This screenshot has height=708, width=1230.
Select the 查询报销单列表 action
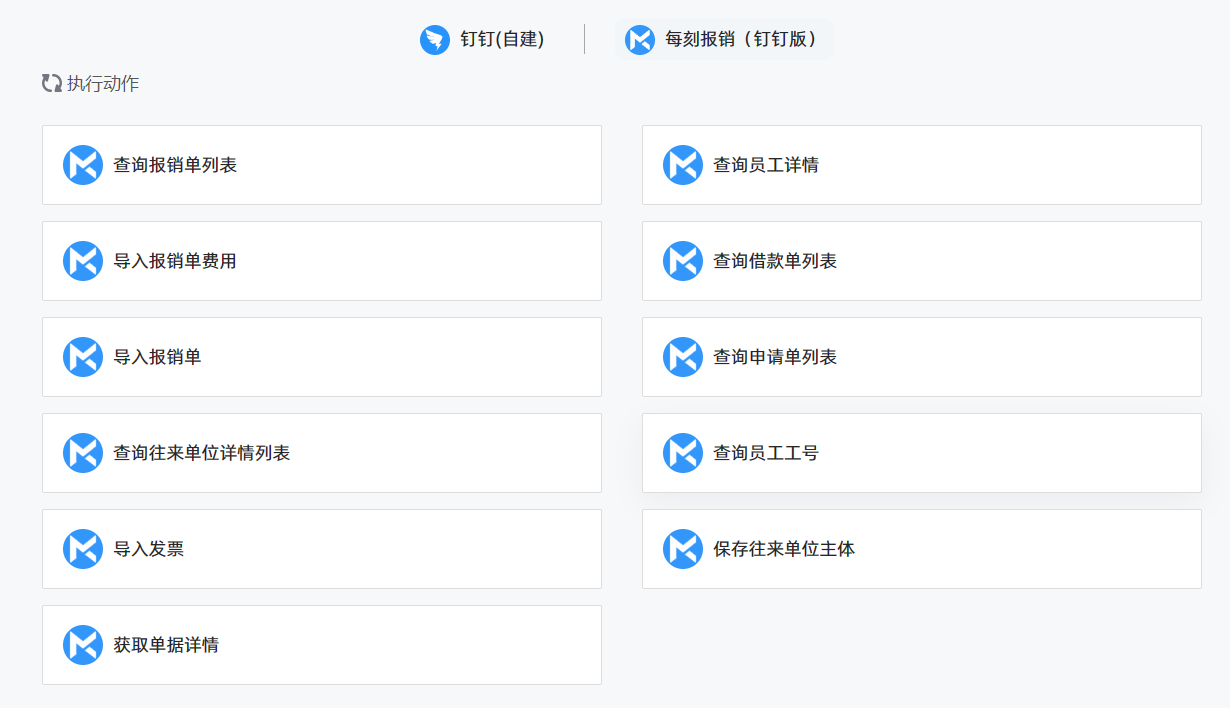click(322, 165)
